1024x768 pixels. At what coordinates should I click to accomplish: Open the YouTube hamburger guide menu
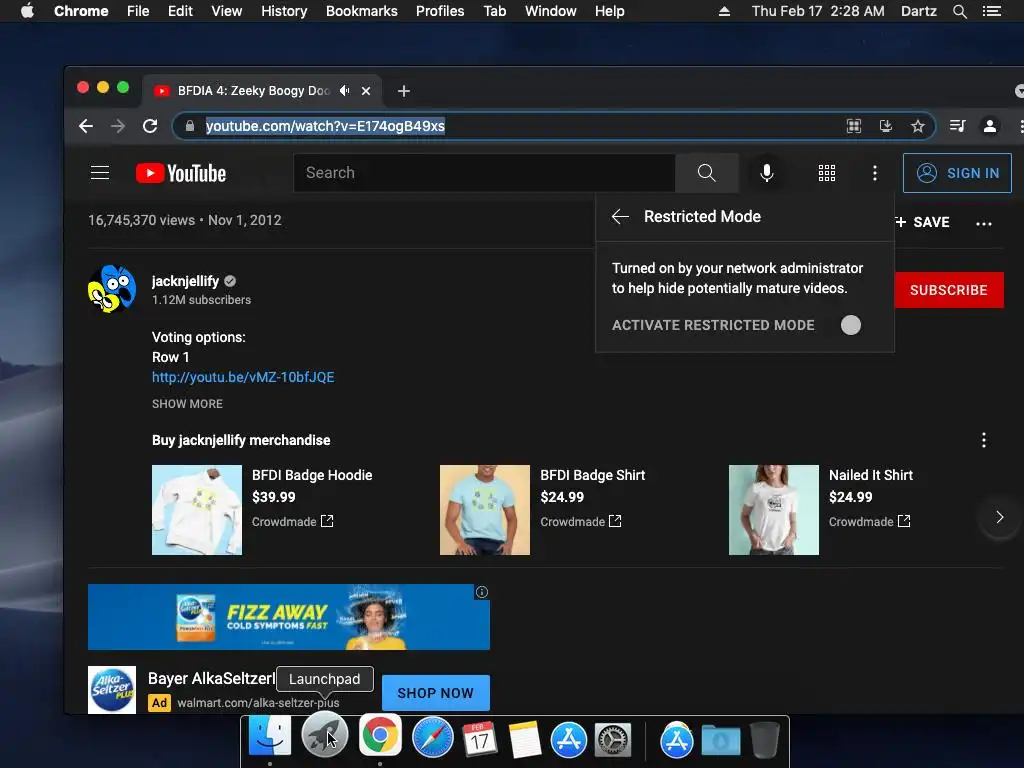(x=100, y=172)
